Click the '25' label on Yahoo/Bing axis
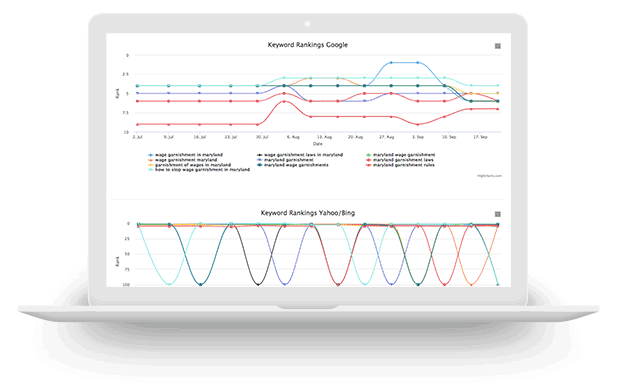620x386 pixels. coord(127,239)
